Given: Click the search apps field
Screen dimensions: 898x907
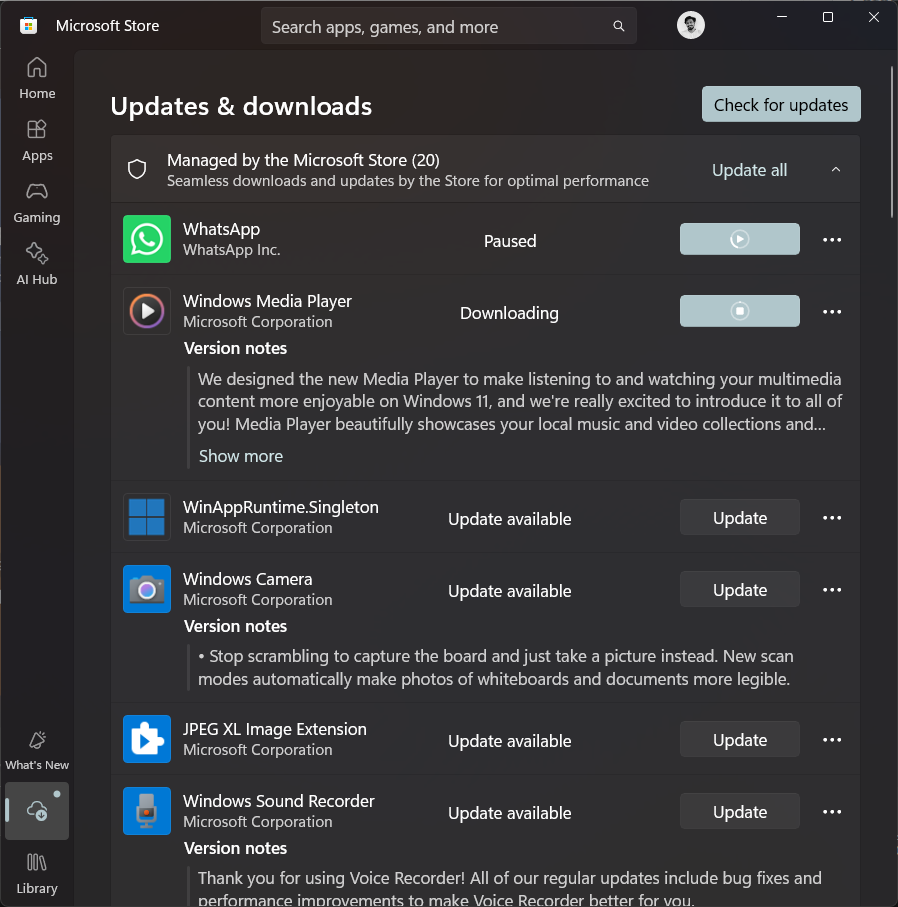Looking at the screenshot, I should (448, 26).
